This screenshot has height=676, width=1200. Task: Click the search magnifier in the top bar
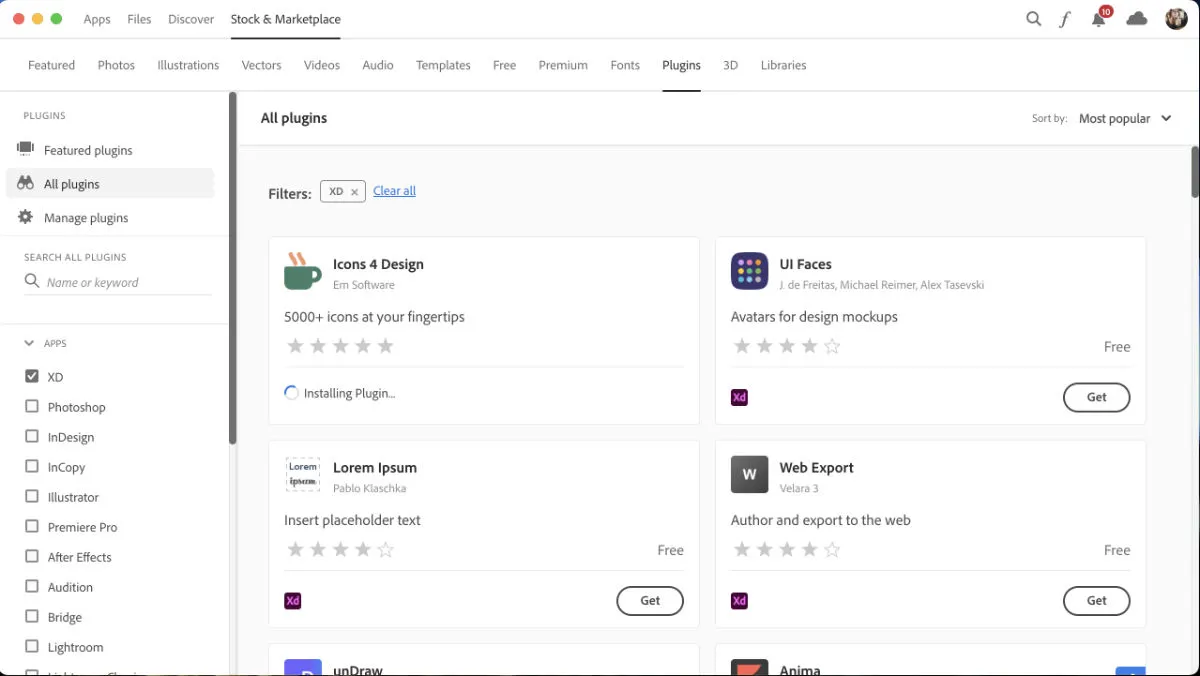[x=1034, y=18]
